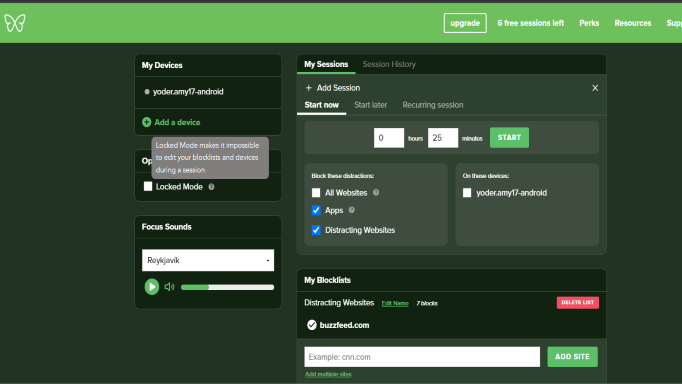The width and height of the screenshot is (682, 384).
Task: Click the help icon next to All Websites
Action: [376, 192]
